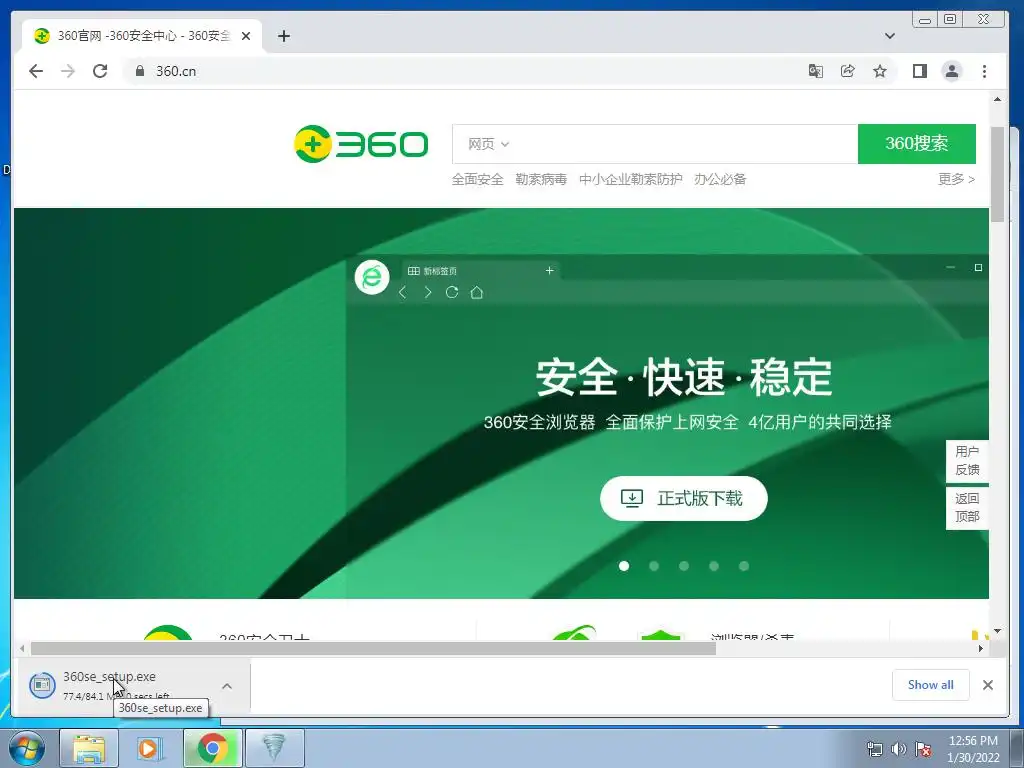Select first carousel dot
Image resolution: width=1024 pixels, height=768 pixels.
[624, 566]
